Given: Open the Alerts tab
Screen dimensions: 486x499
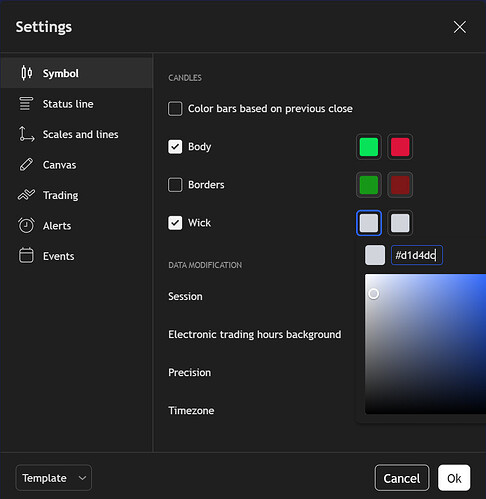Looking at the screenshot, I should point(77,226).
